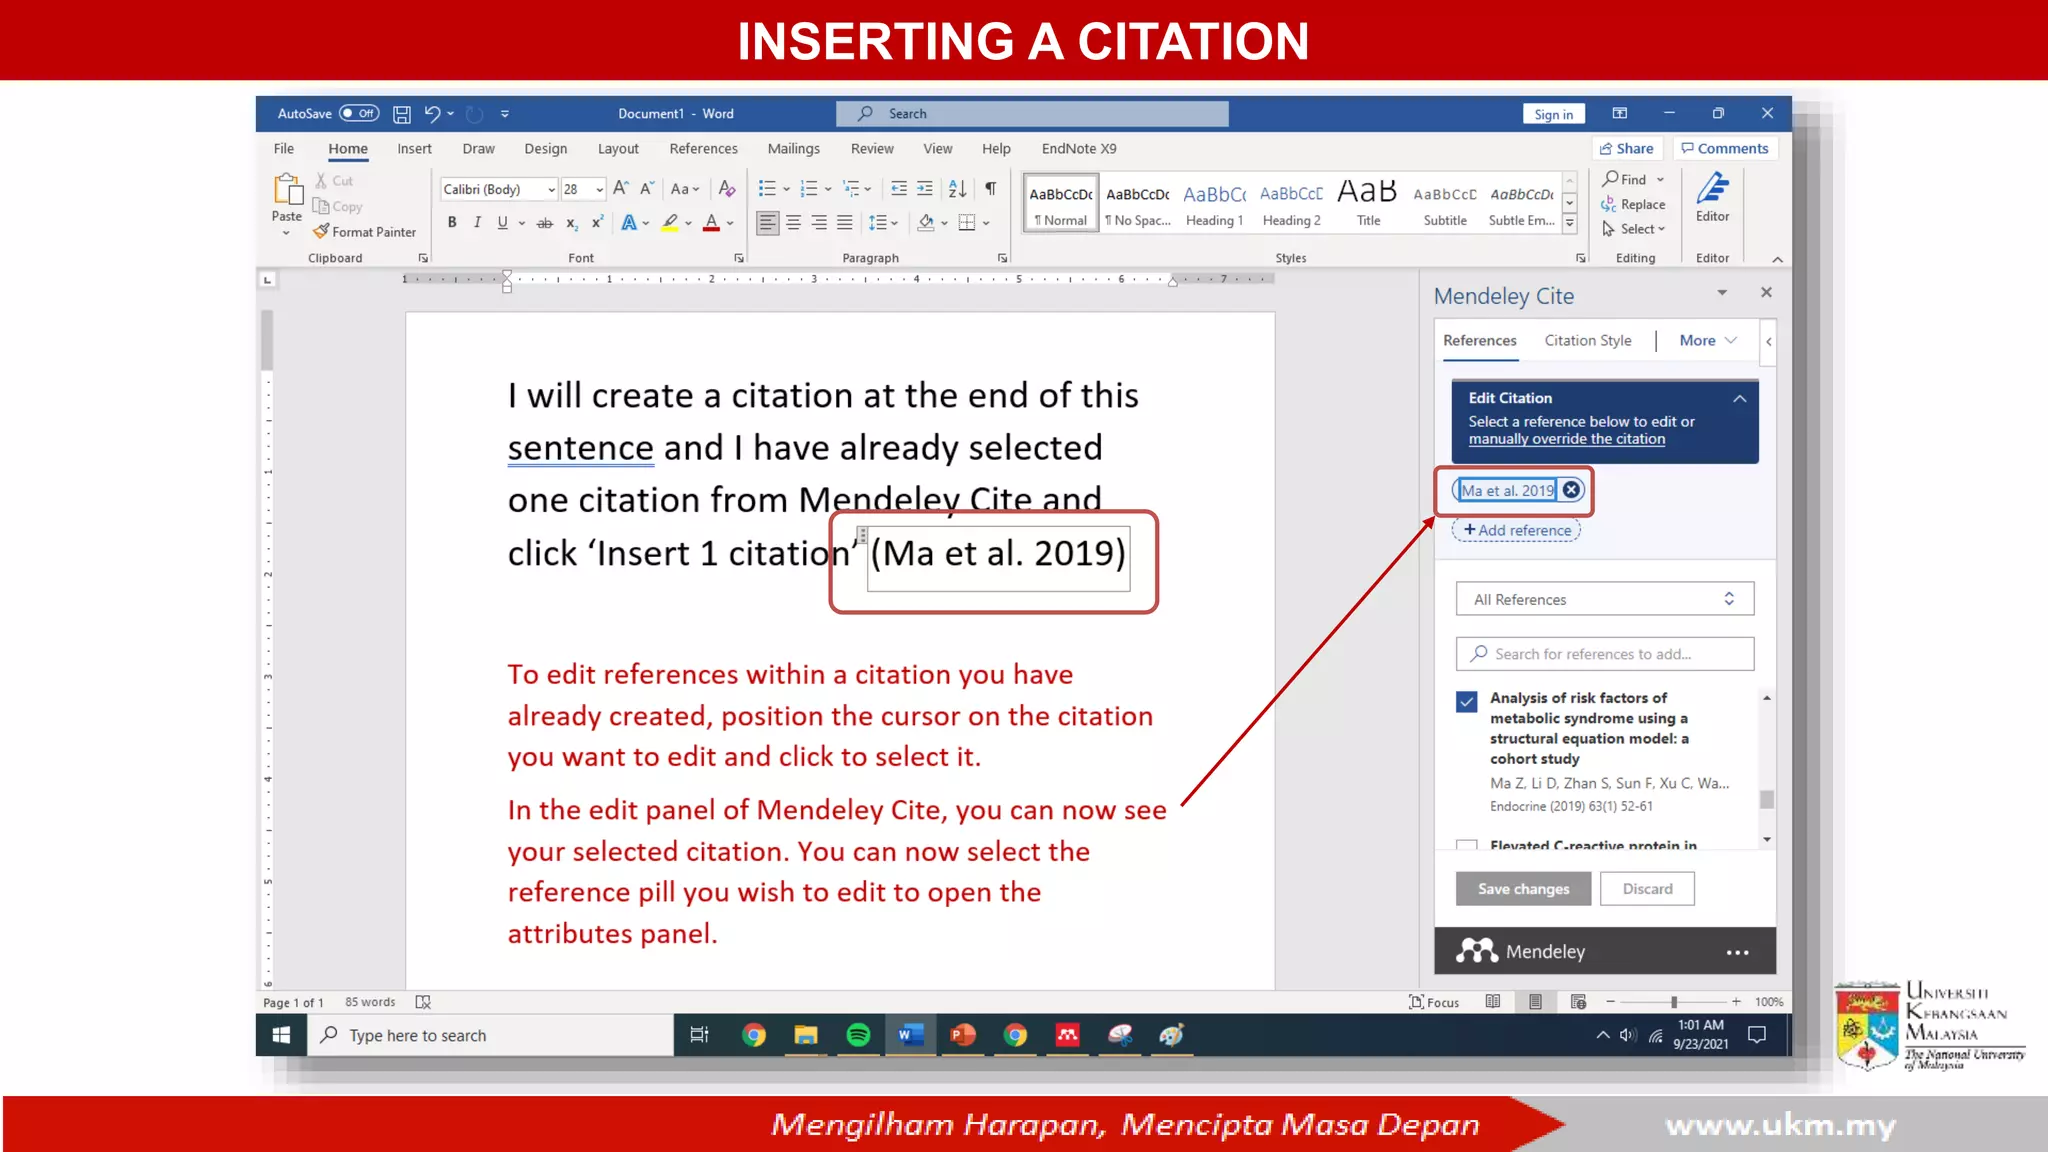
Task: Clear all formatting icon
Action: 727,188
